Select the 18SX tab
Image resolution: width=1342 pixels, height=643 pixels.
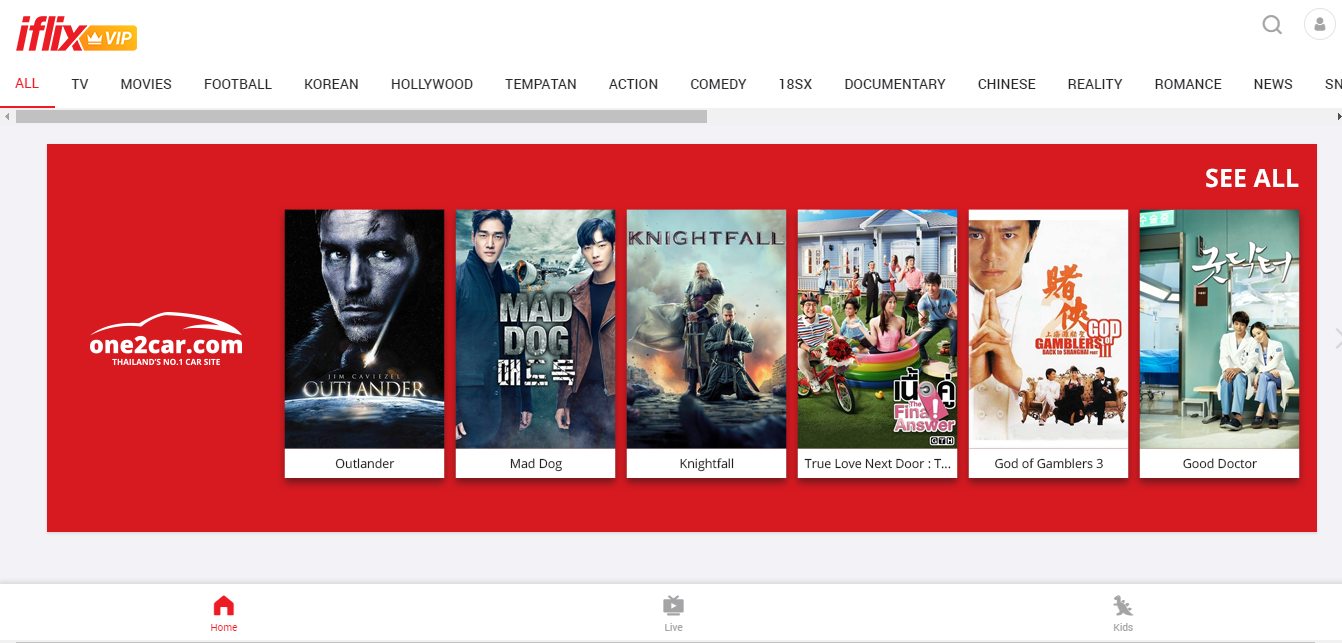tap(795, 84)
